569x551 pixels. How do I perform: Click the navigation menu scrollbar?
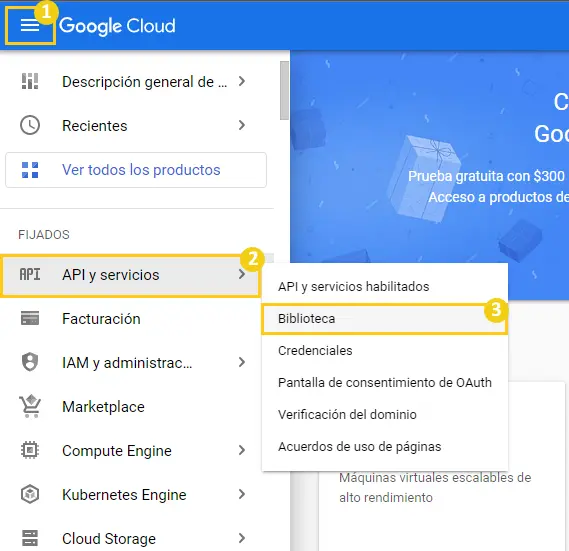click(x=284, y=90)
